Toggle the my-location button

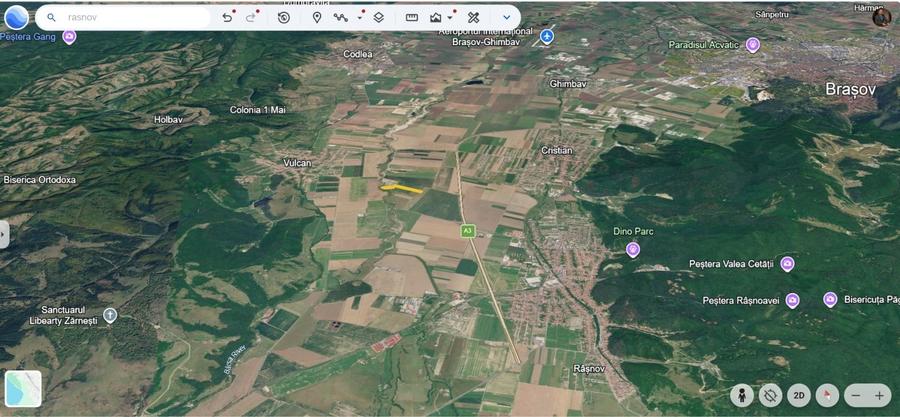pos(770,395)
